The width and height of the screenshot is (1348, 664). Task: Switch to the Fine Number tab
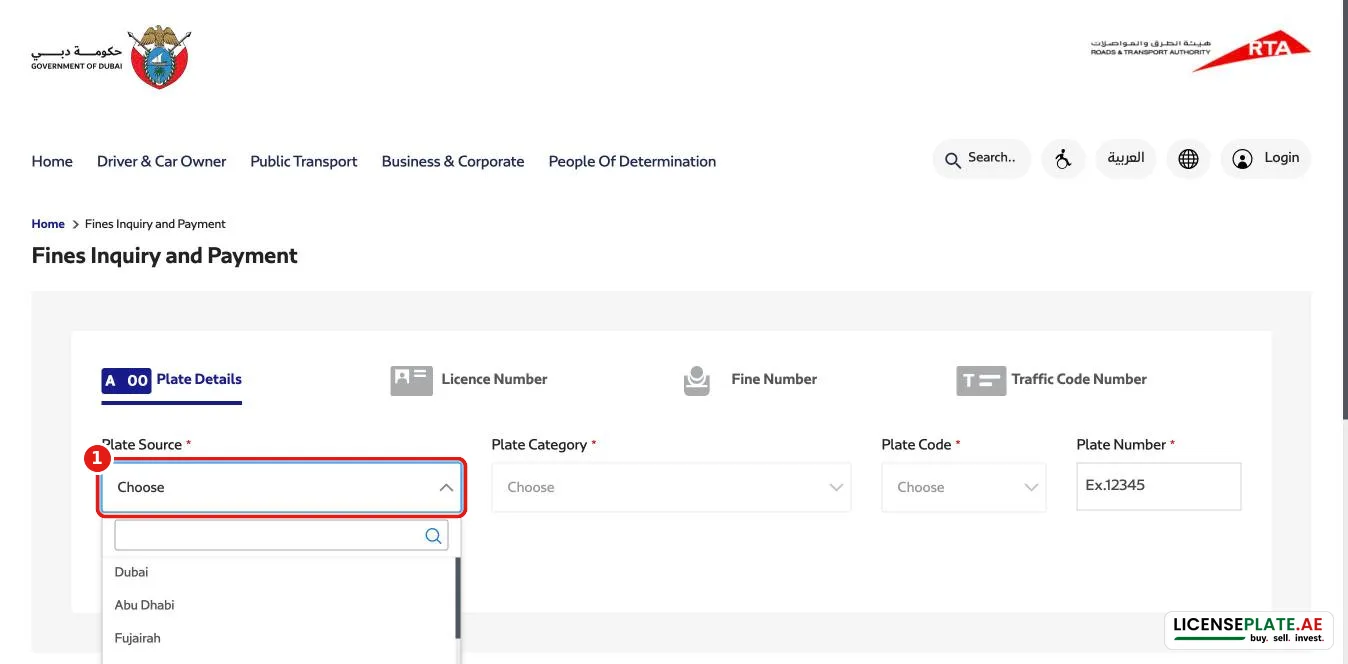750,380
